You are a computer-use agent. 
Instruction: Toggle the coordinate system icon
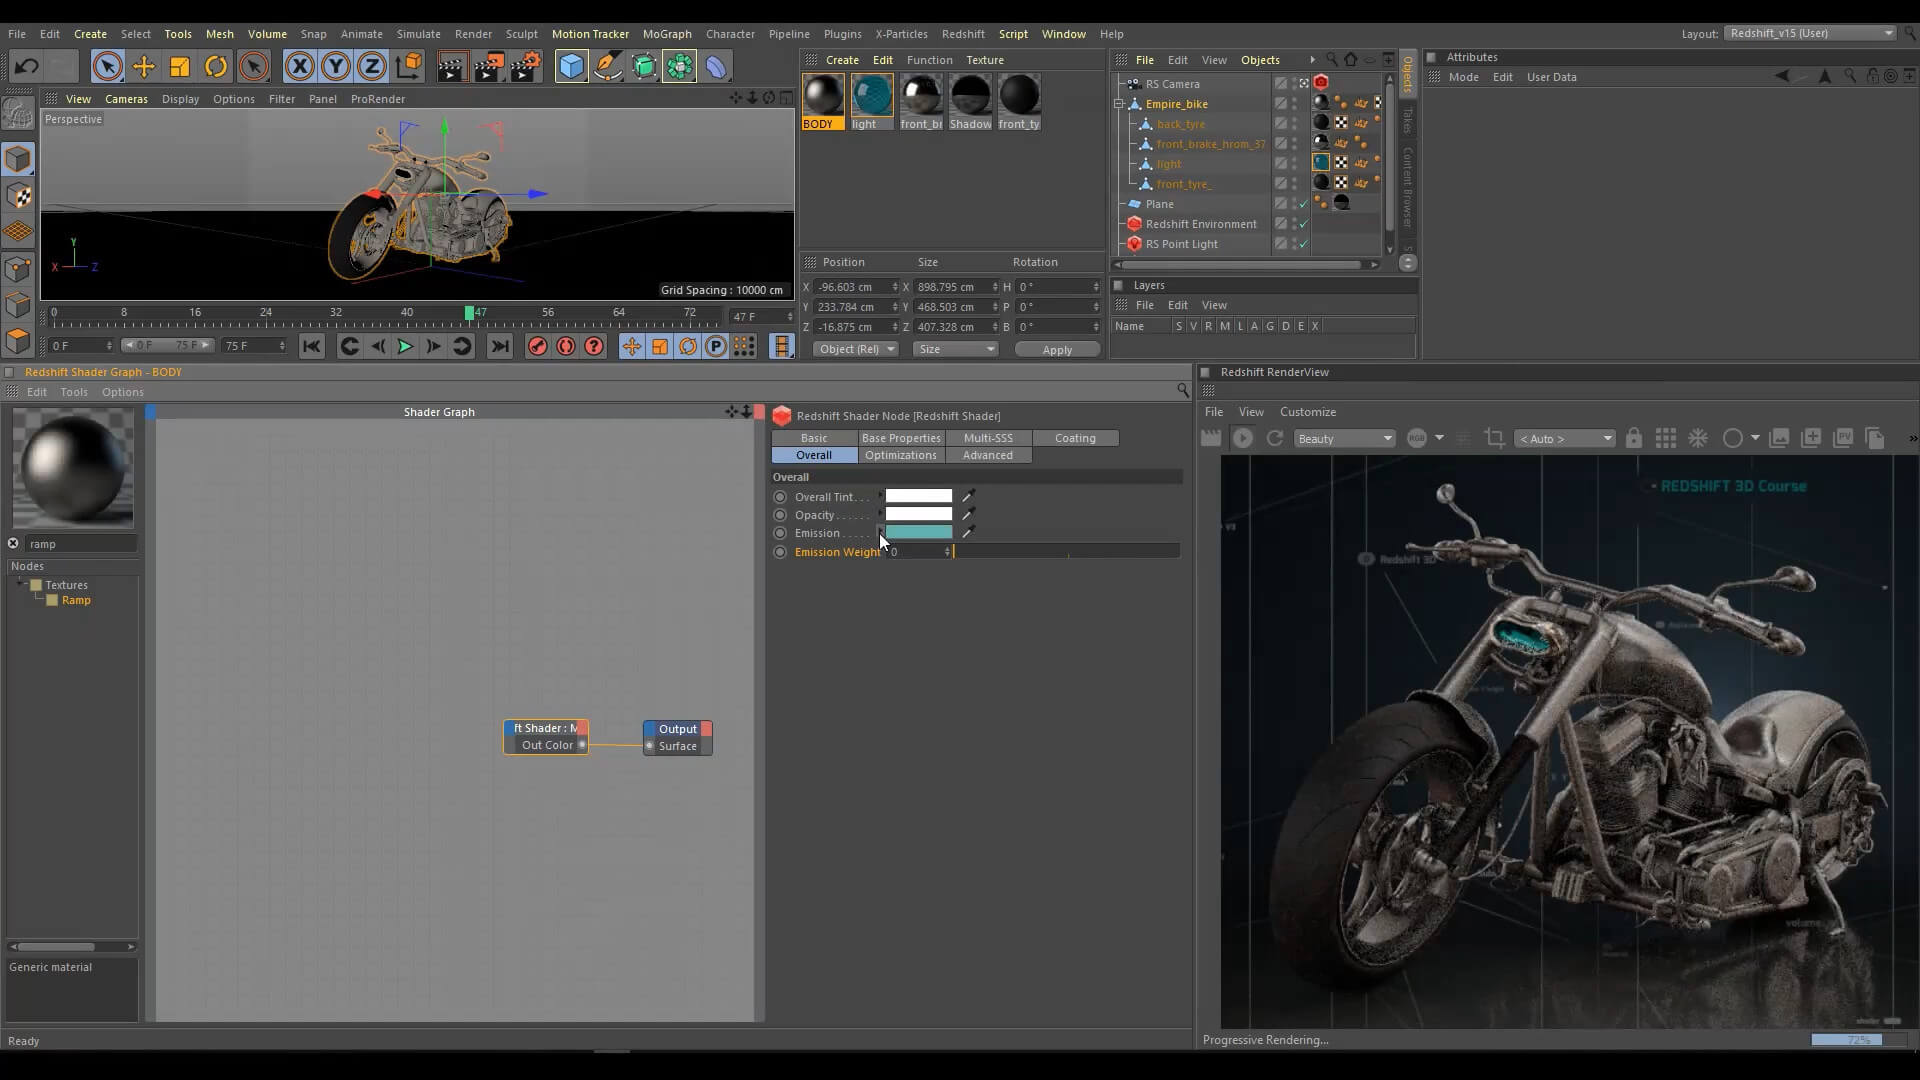pos(408,67)
